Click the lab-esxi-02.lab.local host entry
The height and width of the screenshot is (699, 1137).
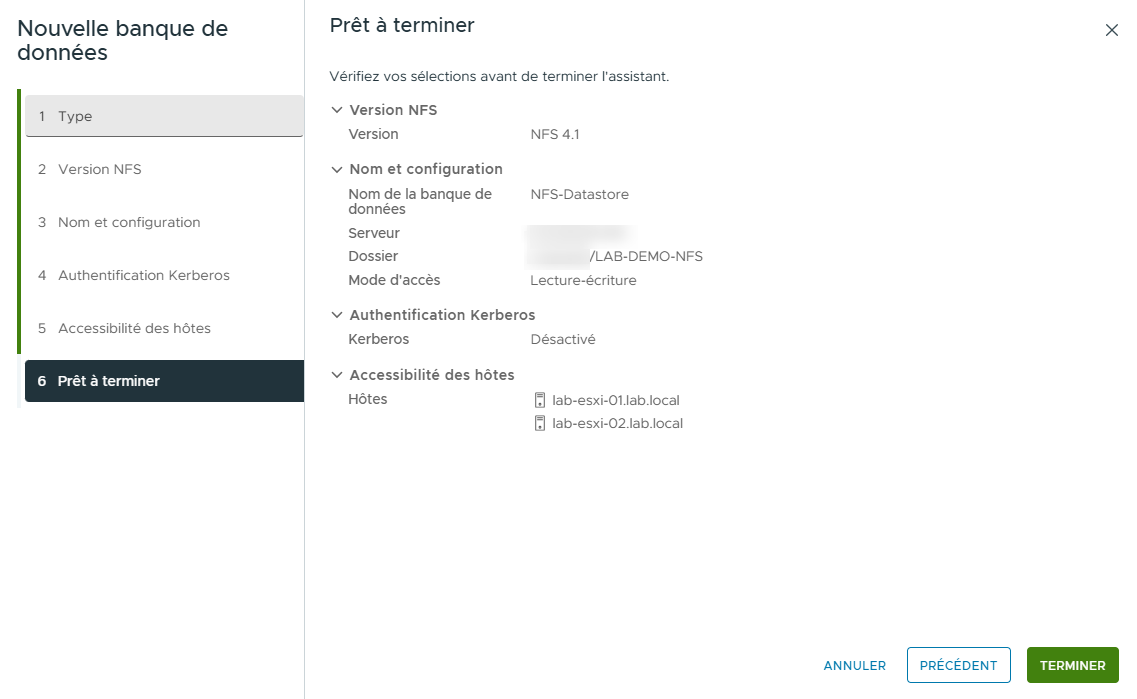click(617, 424)
